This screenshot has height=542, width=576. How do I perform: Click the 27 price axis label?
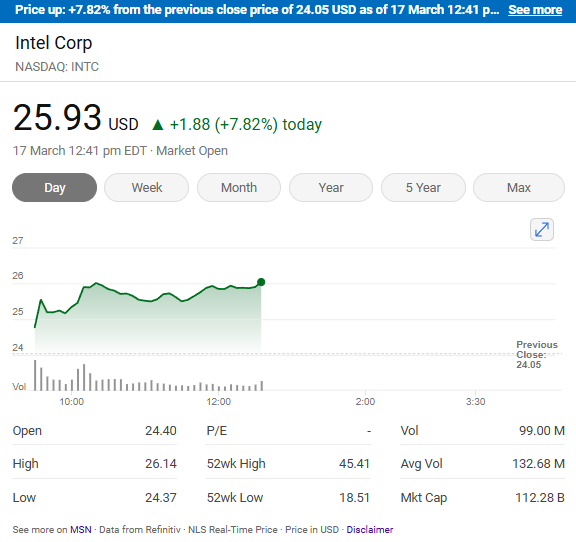18,241
